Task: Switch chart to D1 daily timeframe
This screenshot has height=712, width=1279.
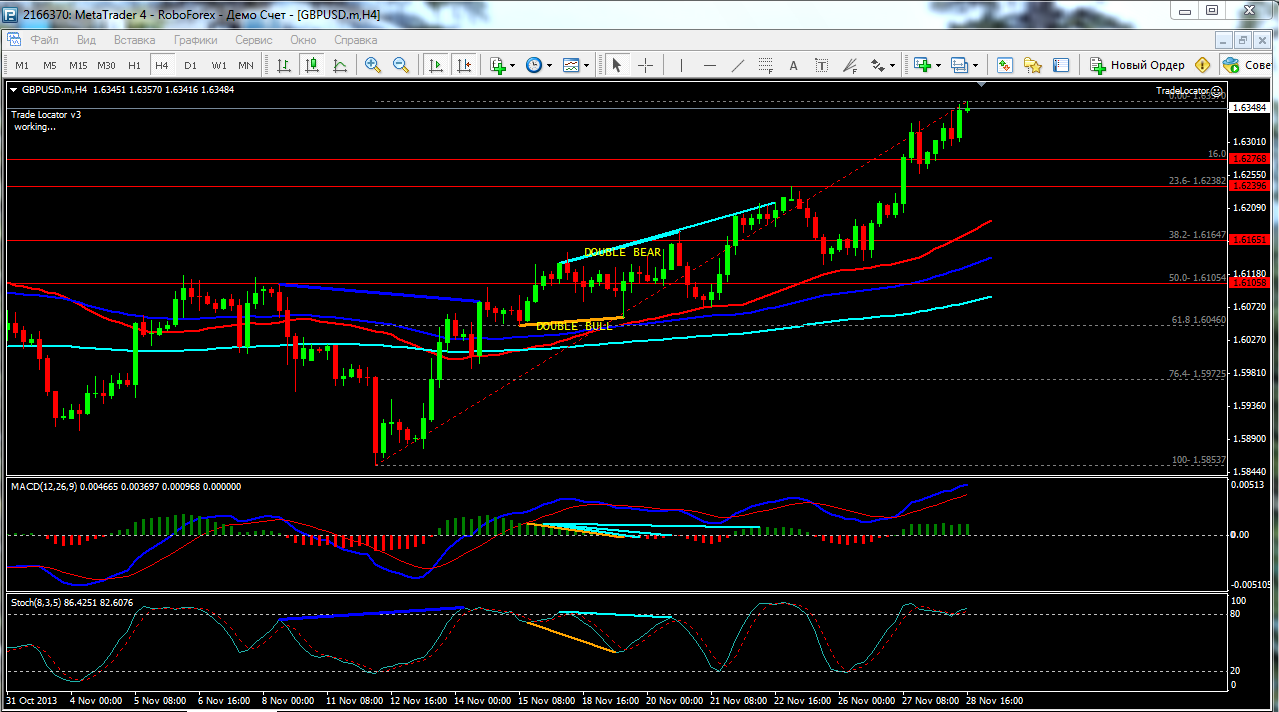Action: [x=190, y=65]
